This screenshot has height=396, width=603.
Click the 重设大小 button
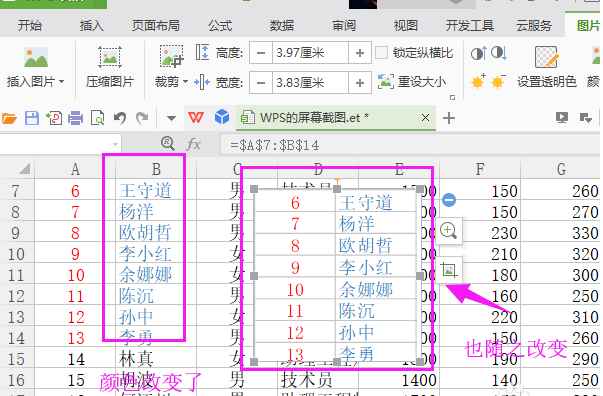click(412, 82)
